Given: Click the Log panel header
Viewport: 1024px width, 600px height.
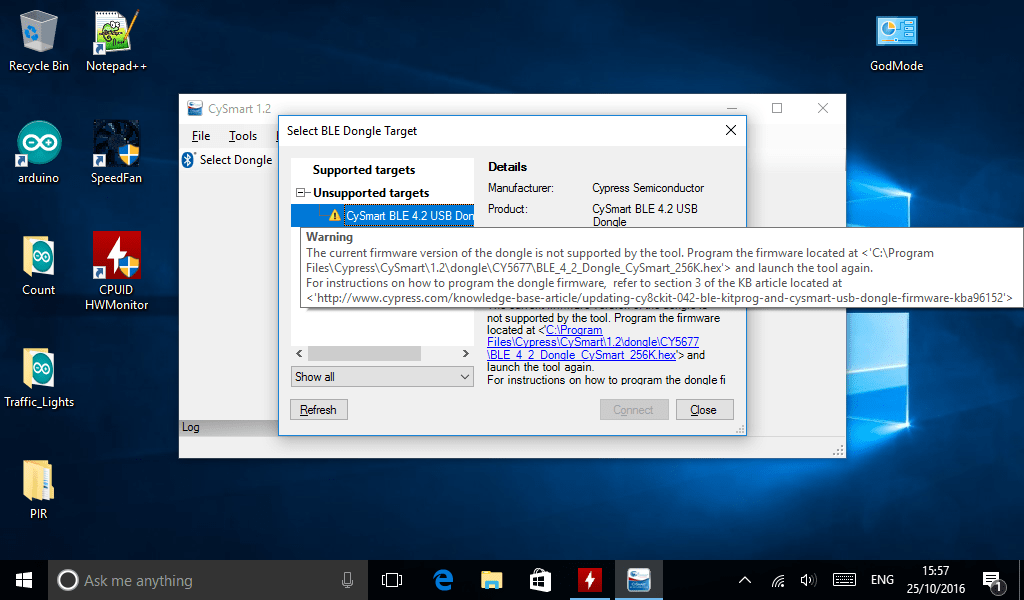Looking at the screenshot, I should tap(229, 427).
